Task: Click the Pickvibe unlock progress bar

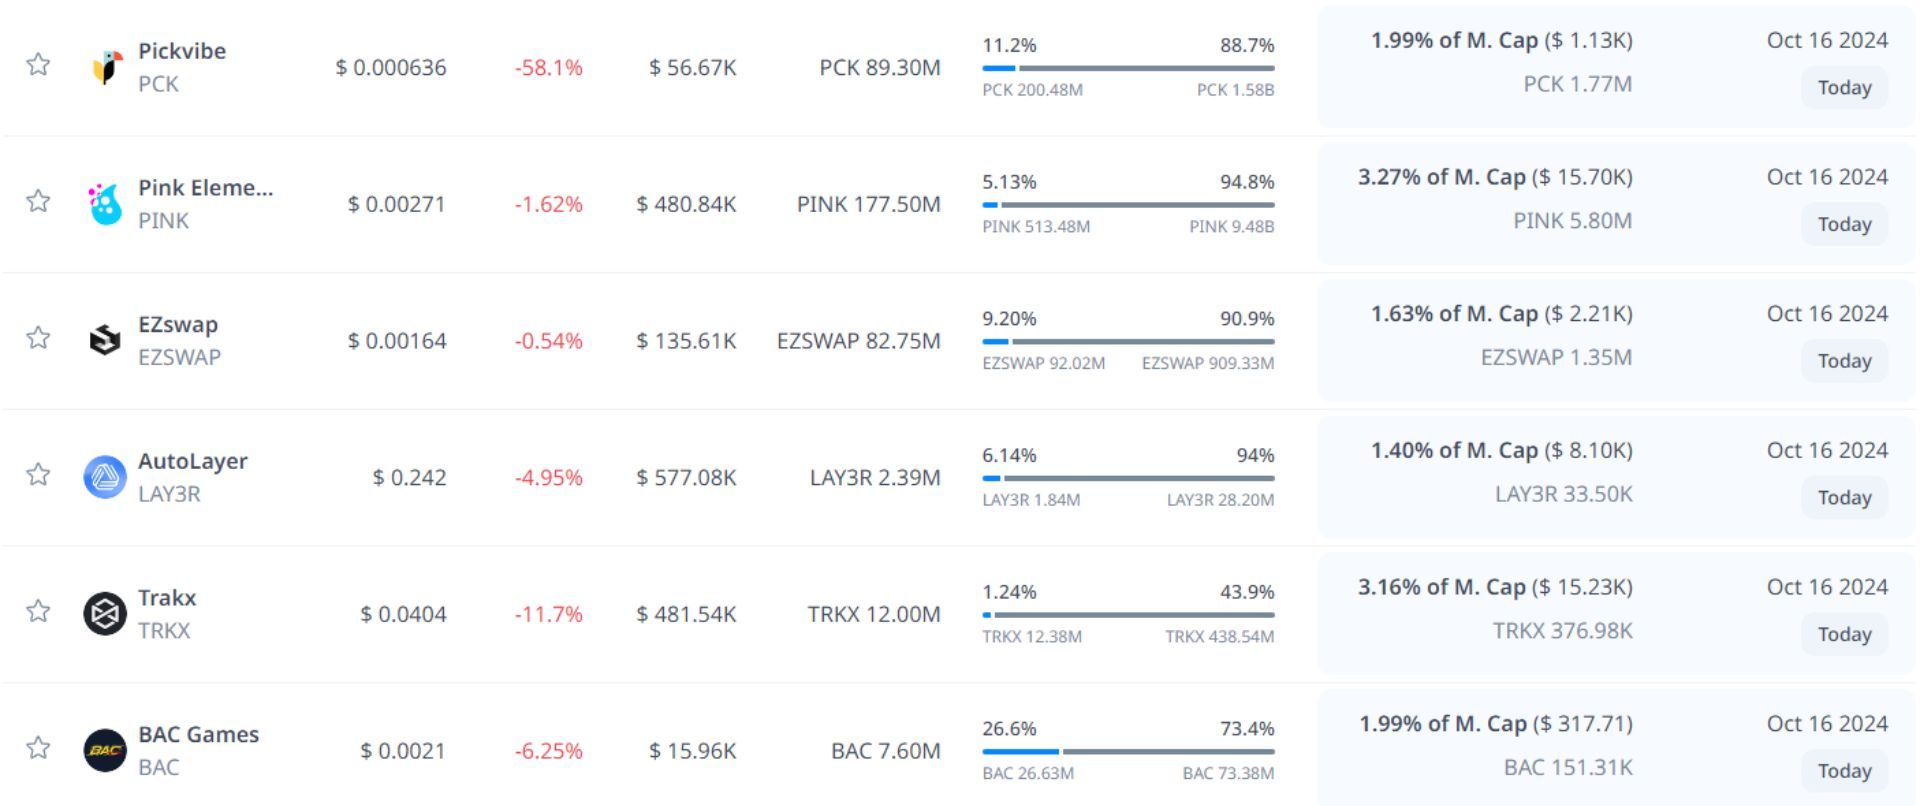Action: pyautogui.click(x=1128, y=68)
